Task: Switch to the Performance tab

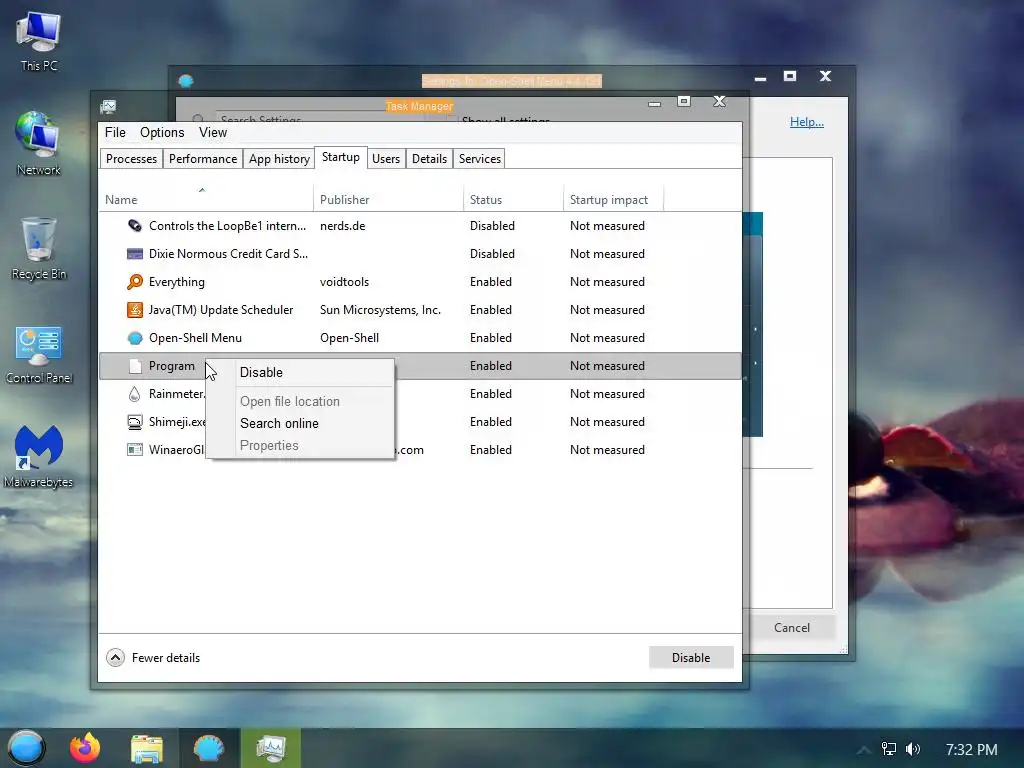Action: (x=202, y=159)
